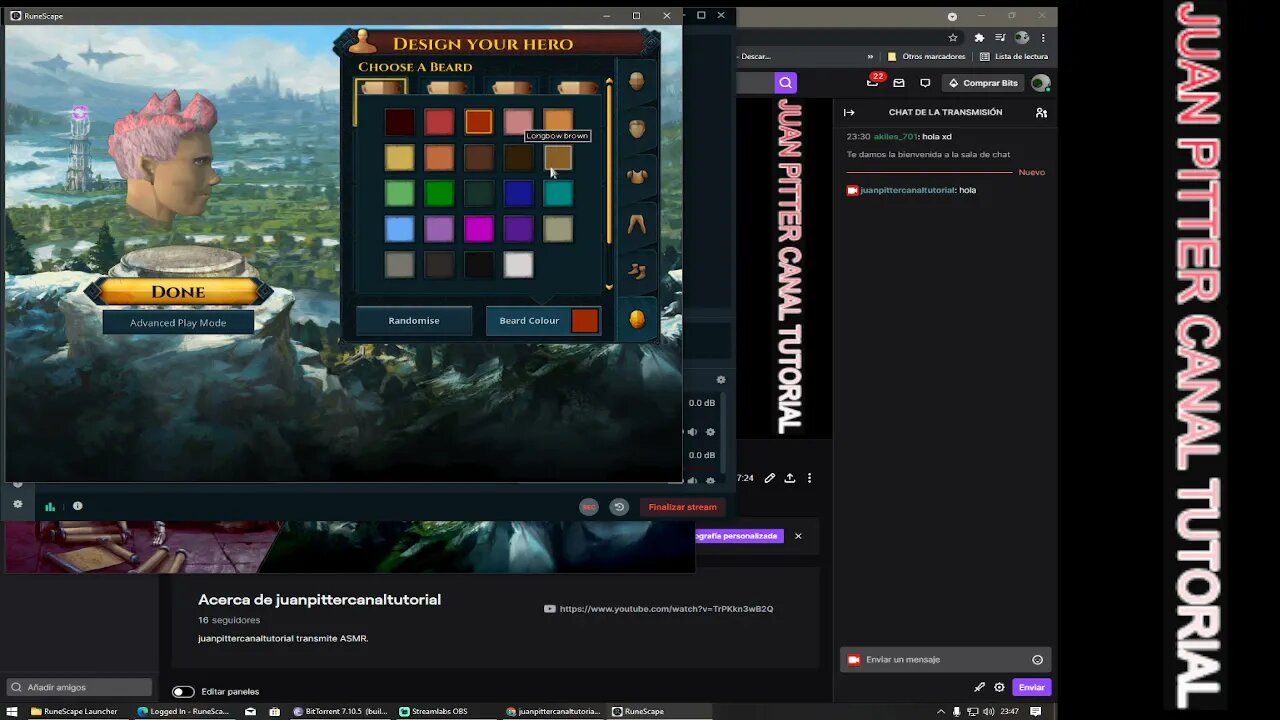This screenshot has width=1280, height=720.
Task: Pick the magenta beard colour swatch
Action: (x=478, y=229)
